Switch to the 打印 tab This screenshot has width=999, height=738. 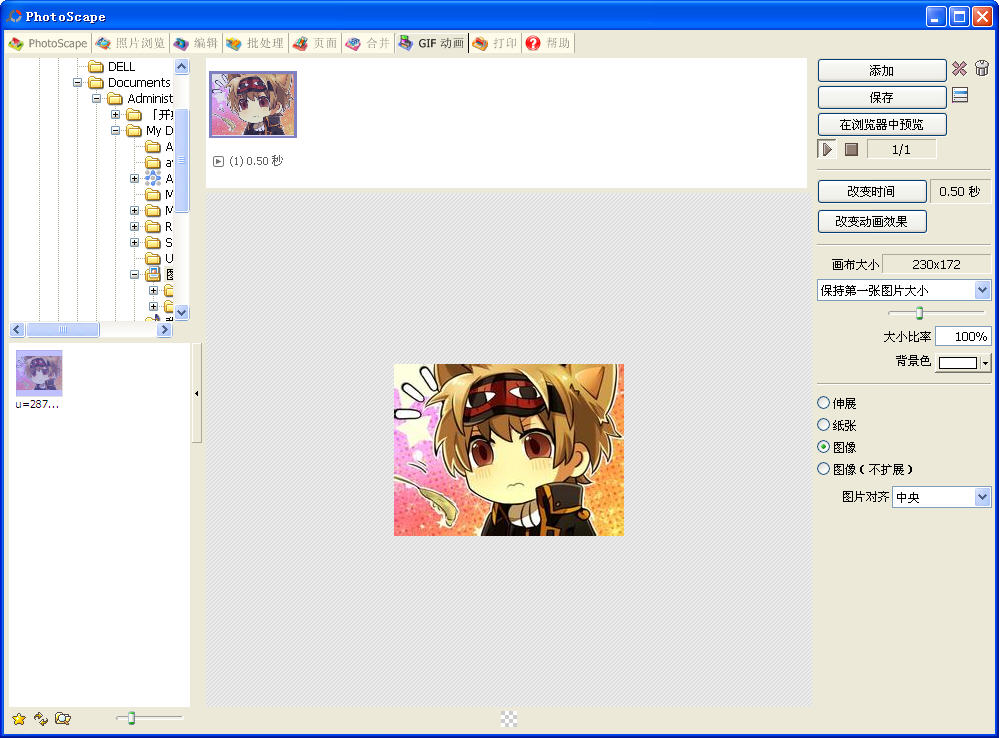(495, 43)
